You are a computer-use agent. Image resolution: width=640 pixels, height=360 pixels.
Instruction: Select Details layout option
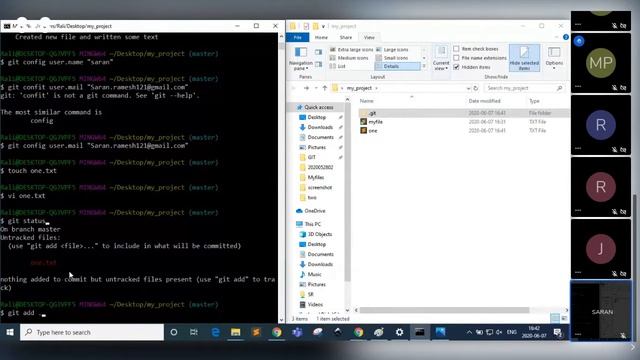pyautogui.click(x=397, y=66)
